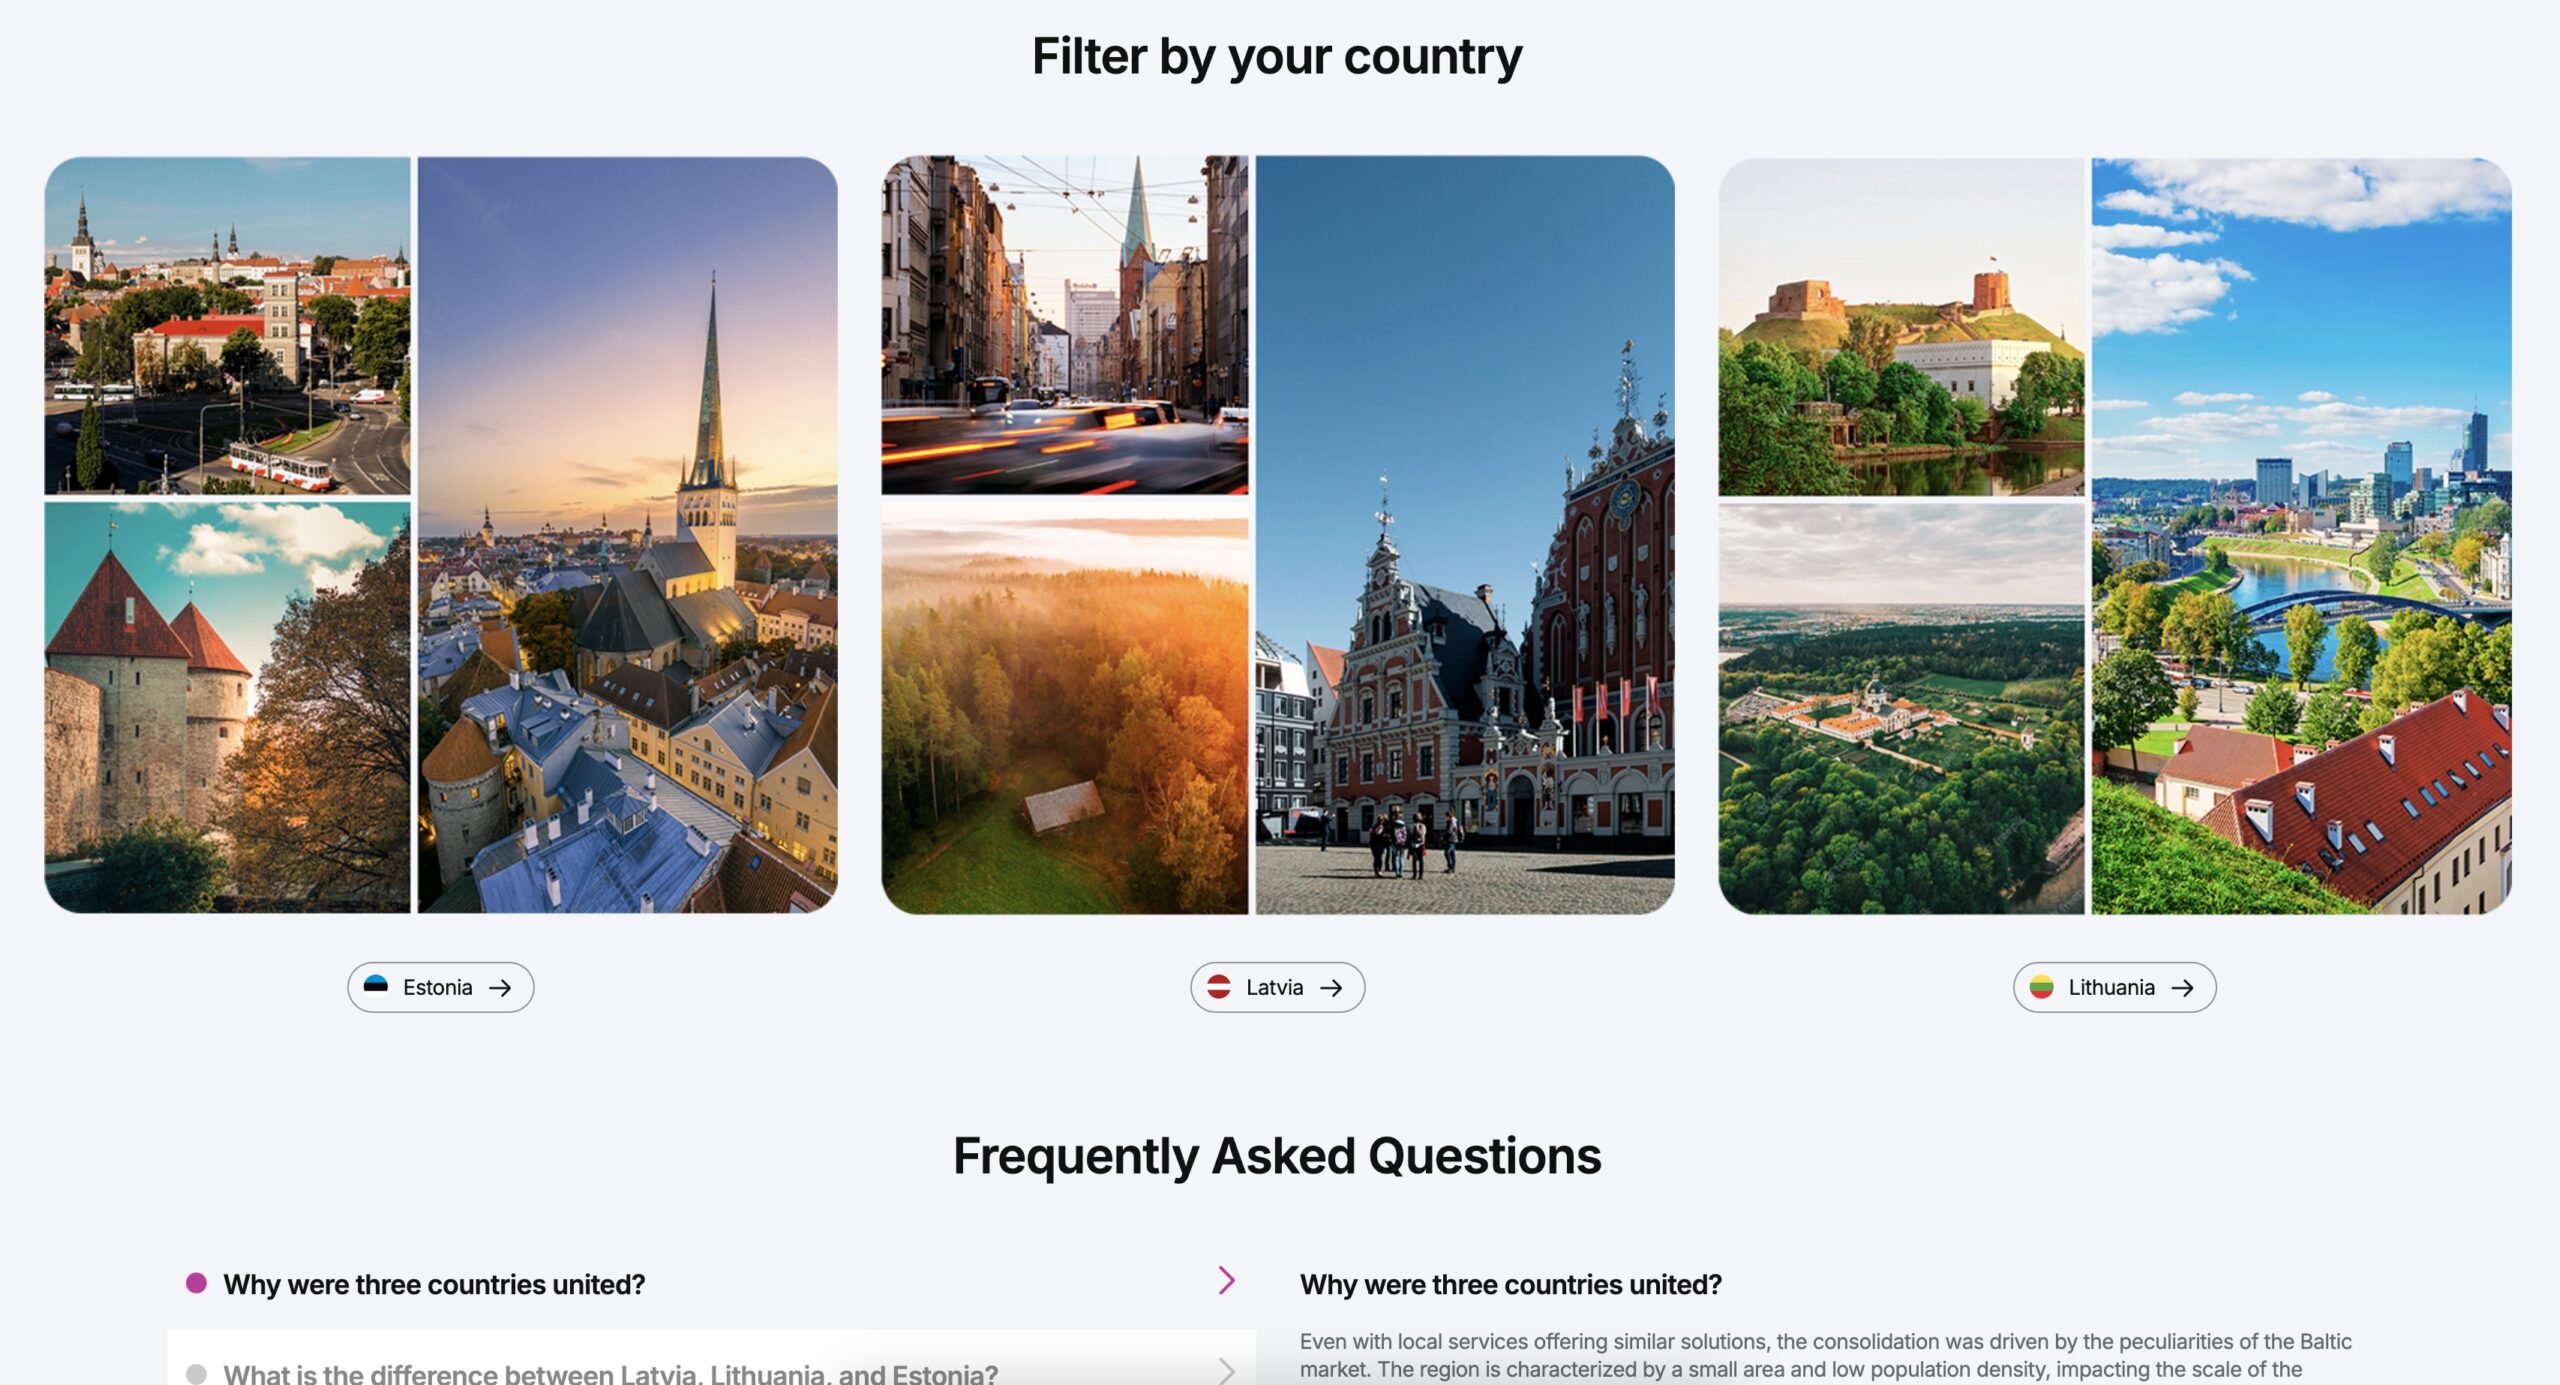Click the arrow icon beside Estonia
Image resolution: width=2560 pixels, height=1385 pixels.
click(500, 987)
